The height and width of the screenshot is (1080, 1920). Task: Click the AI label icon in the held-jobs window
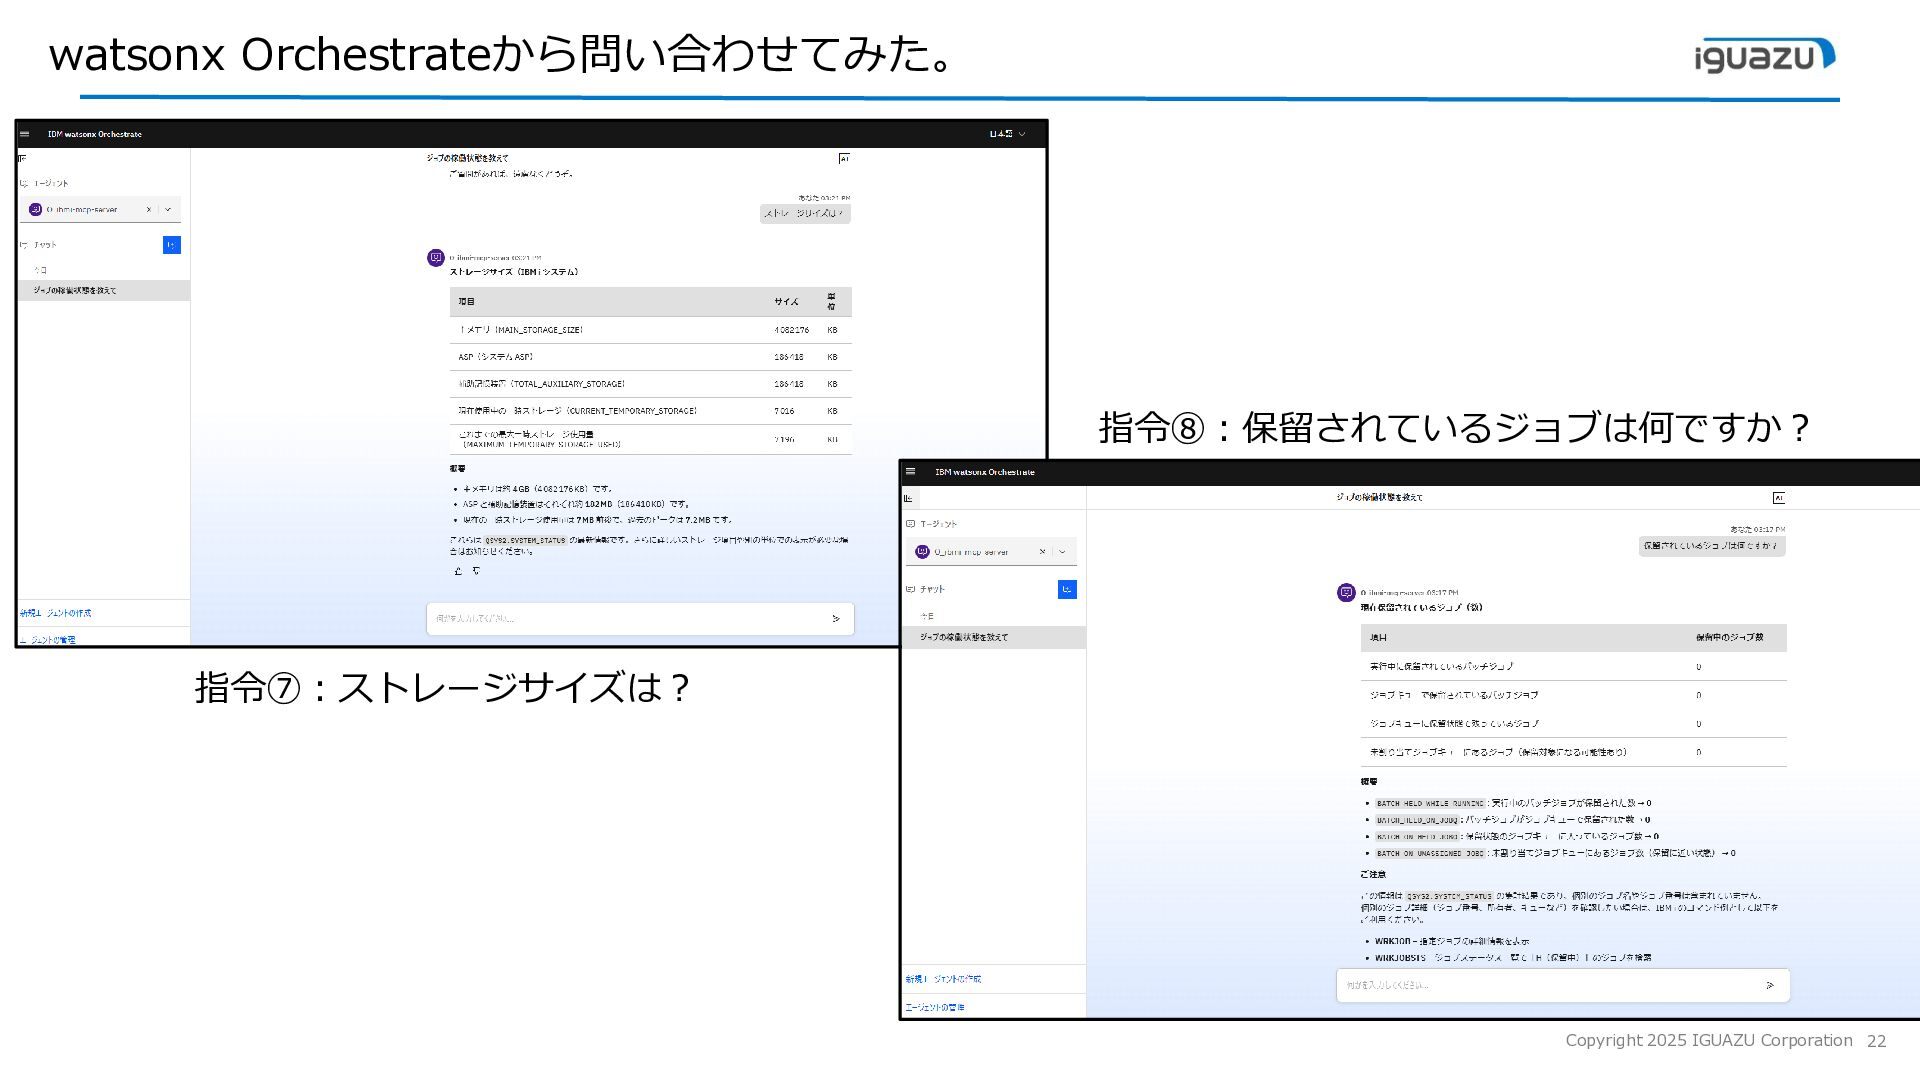point(1779,498)
